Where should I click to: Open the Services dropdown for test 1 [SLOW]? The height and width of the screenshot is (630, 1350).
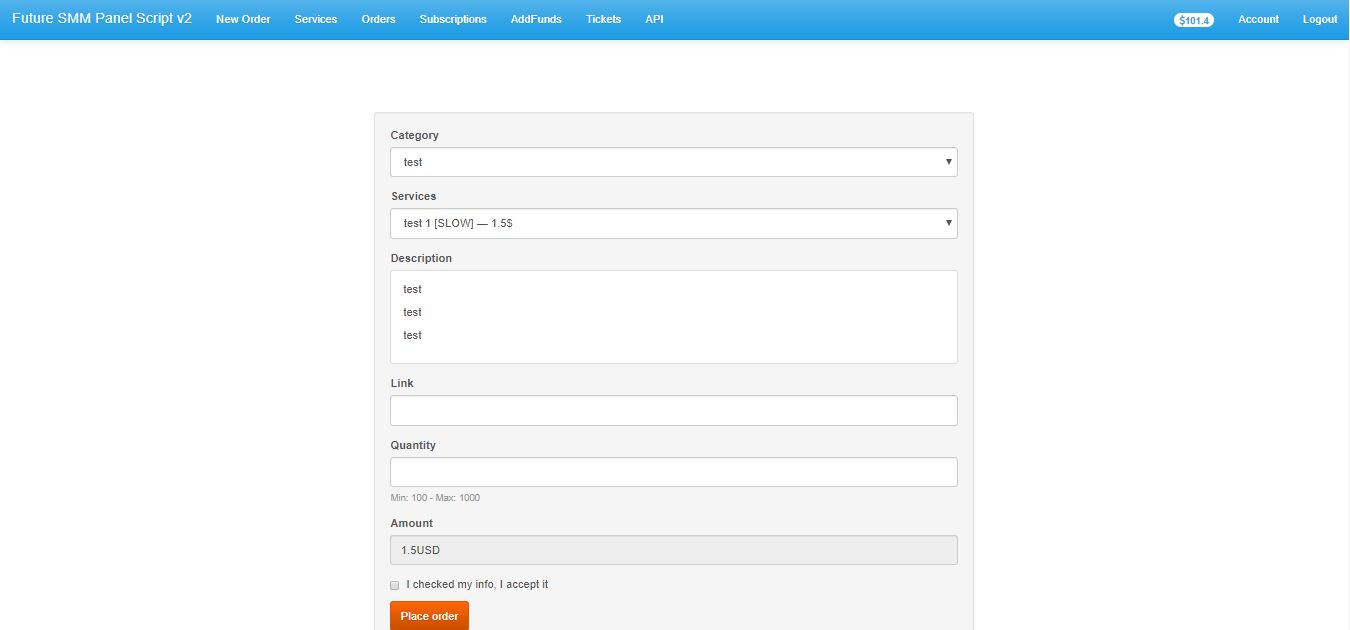tap(674, 223)
